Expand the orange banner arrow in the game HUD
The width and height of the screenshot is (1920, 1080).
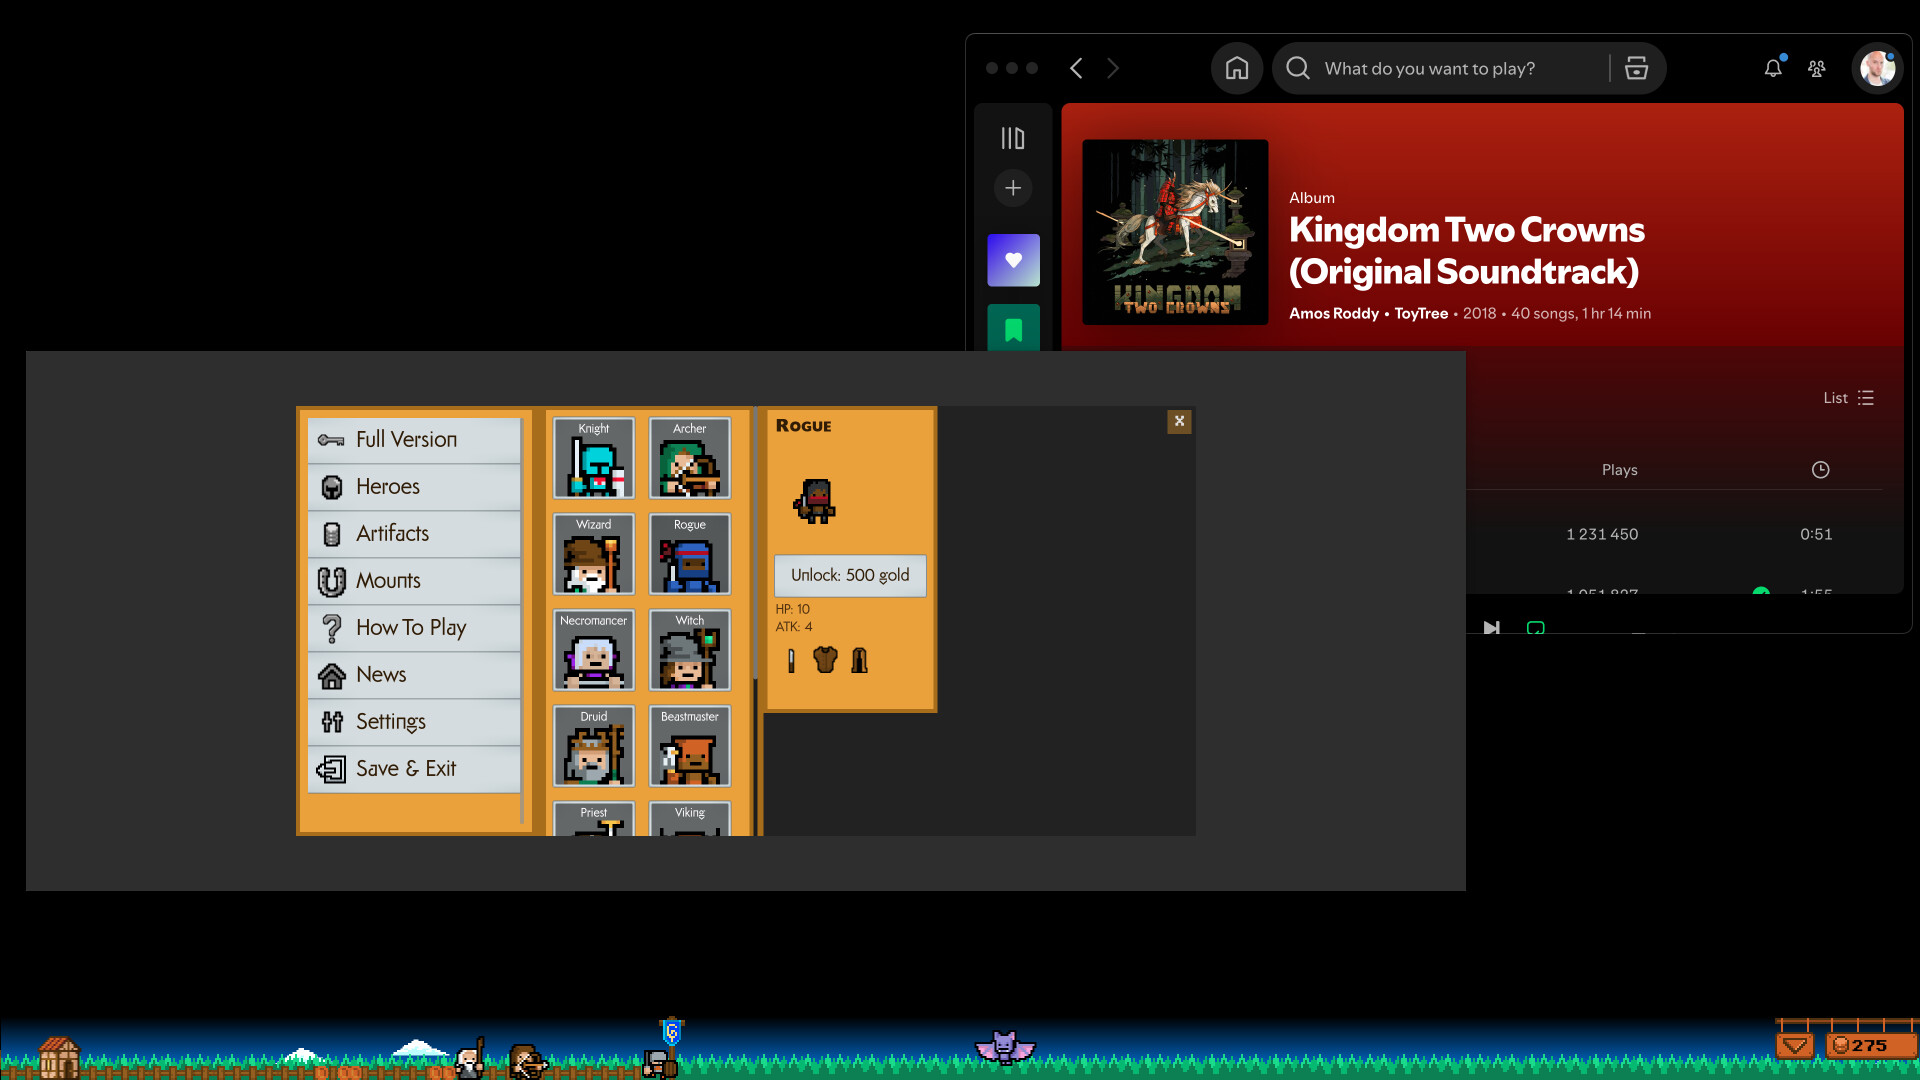pos(1795,1044)
